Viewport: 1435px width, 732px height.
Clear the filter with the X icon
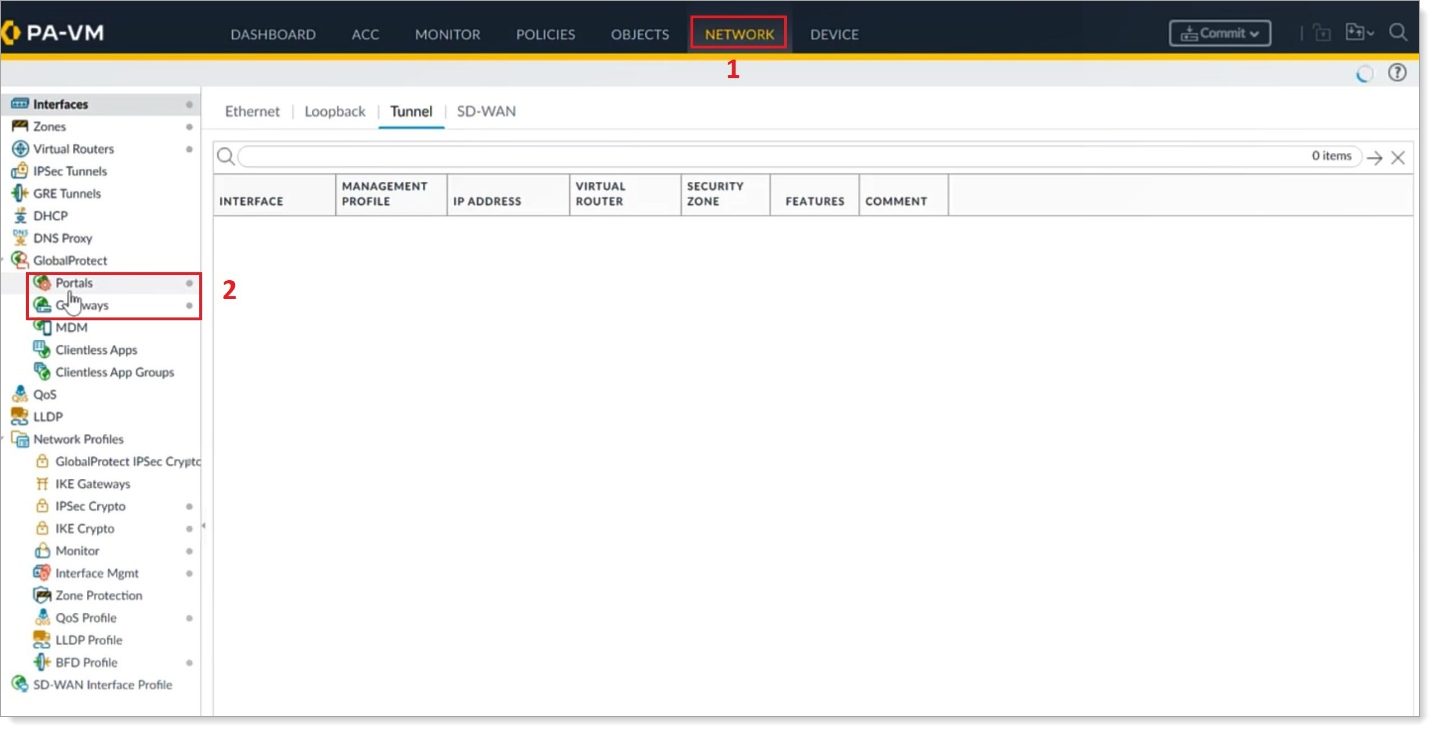pyautogui.click(x=1398, y=158)
